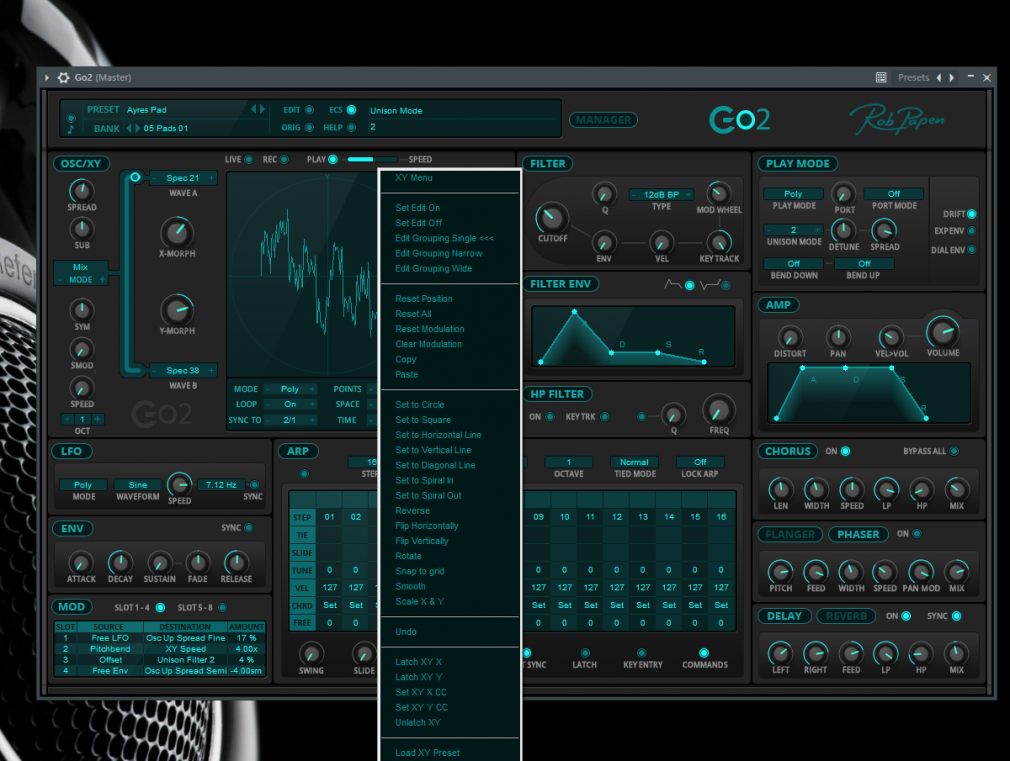Open the 12dB BP filter type selector
This screenshot has width=1010, height=761.
click(662, 194)
